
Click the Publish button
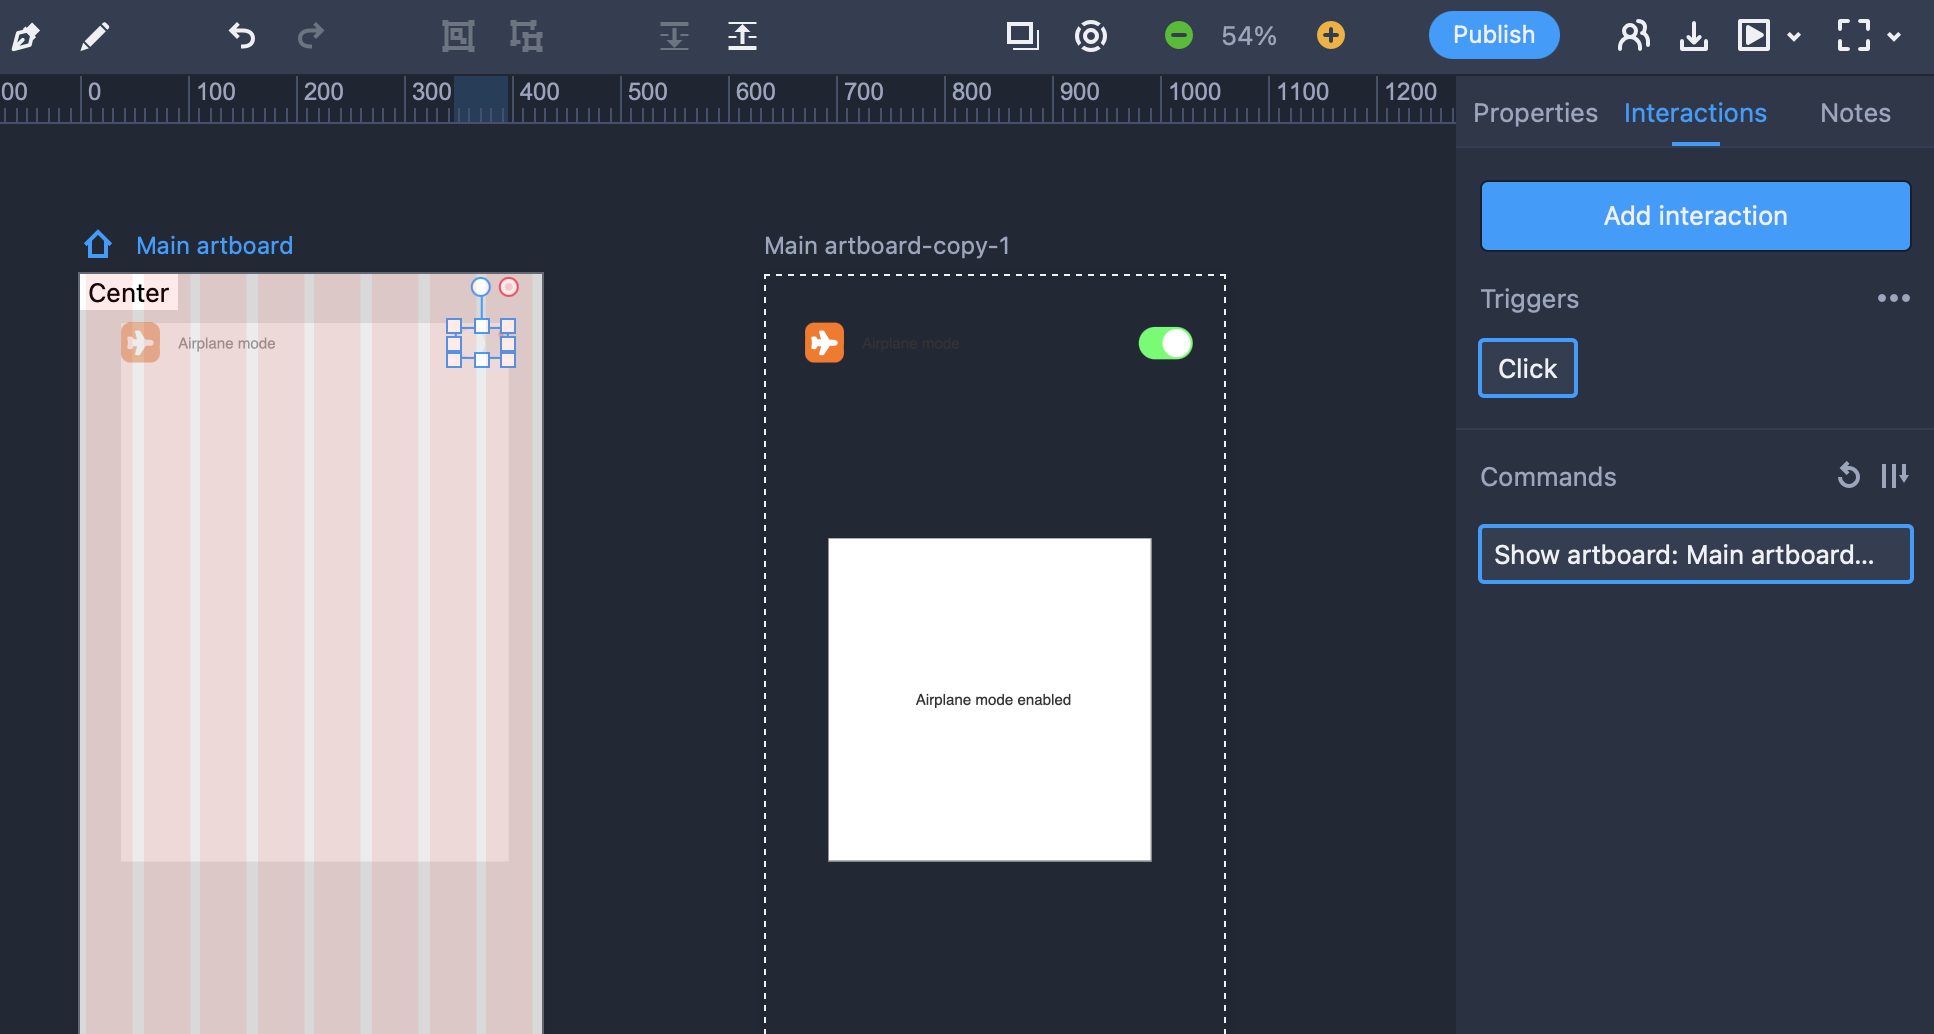click(x=1493, y=35)
